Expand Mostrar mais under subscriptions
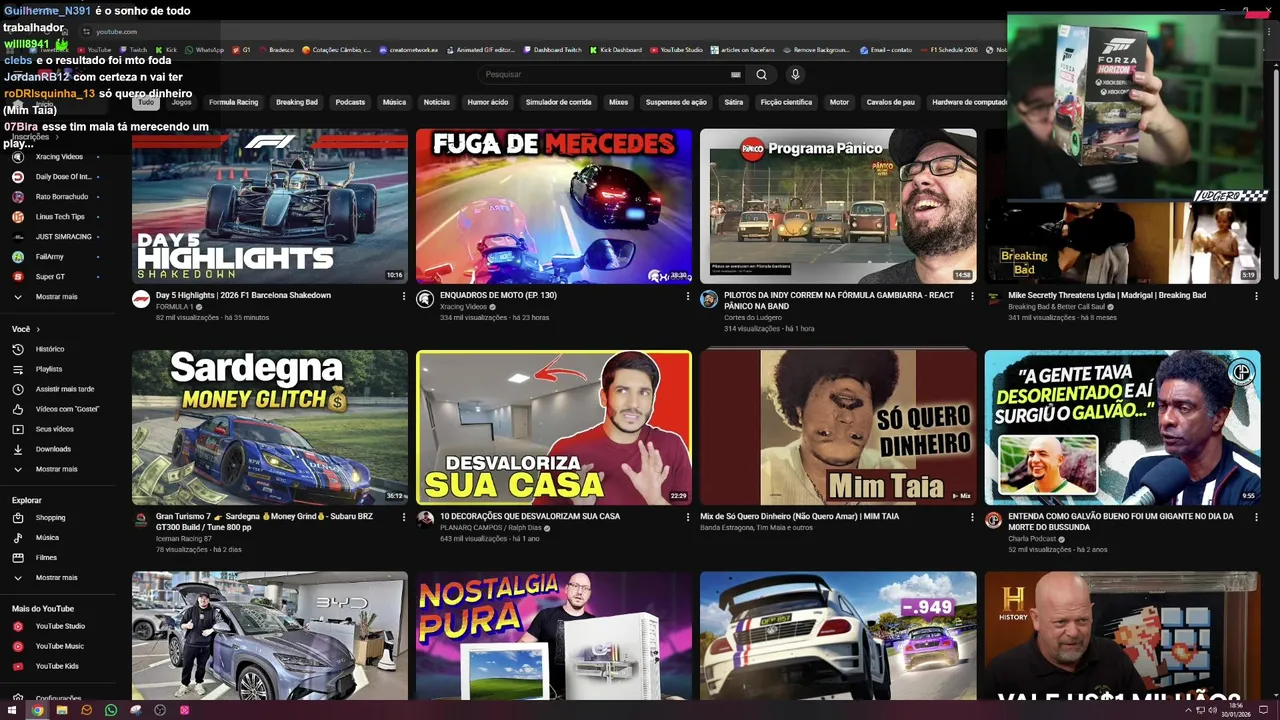1280x720 pixels. (x=56, y=297)
